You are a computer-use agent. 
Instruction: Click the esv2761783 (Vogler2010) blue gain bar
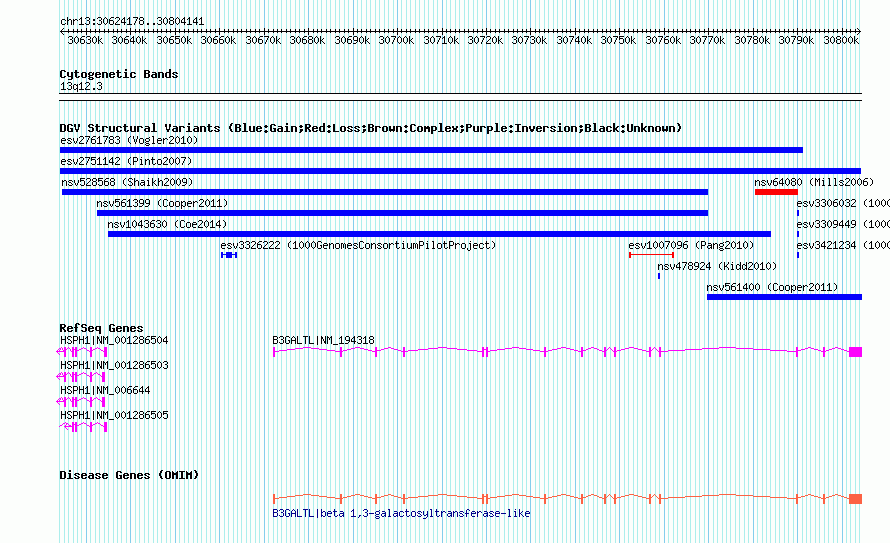[431, 150]
